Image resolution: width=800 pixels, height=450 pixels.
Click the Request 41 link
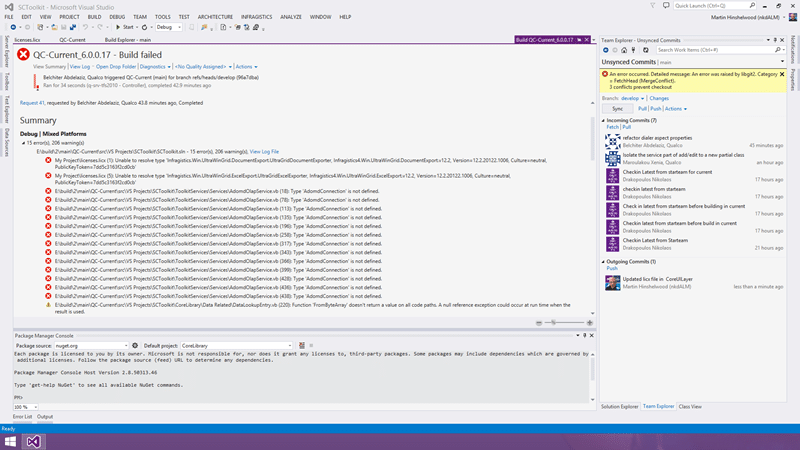(x=32, y=103)
